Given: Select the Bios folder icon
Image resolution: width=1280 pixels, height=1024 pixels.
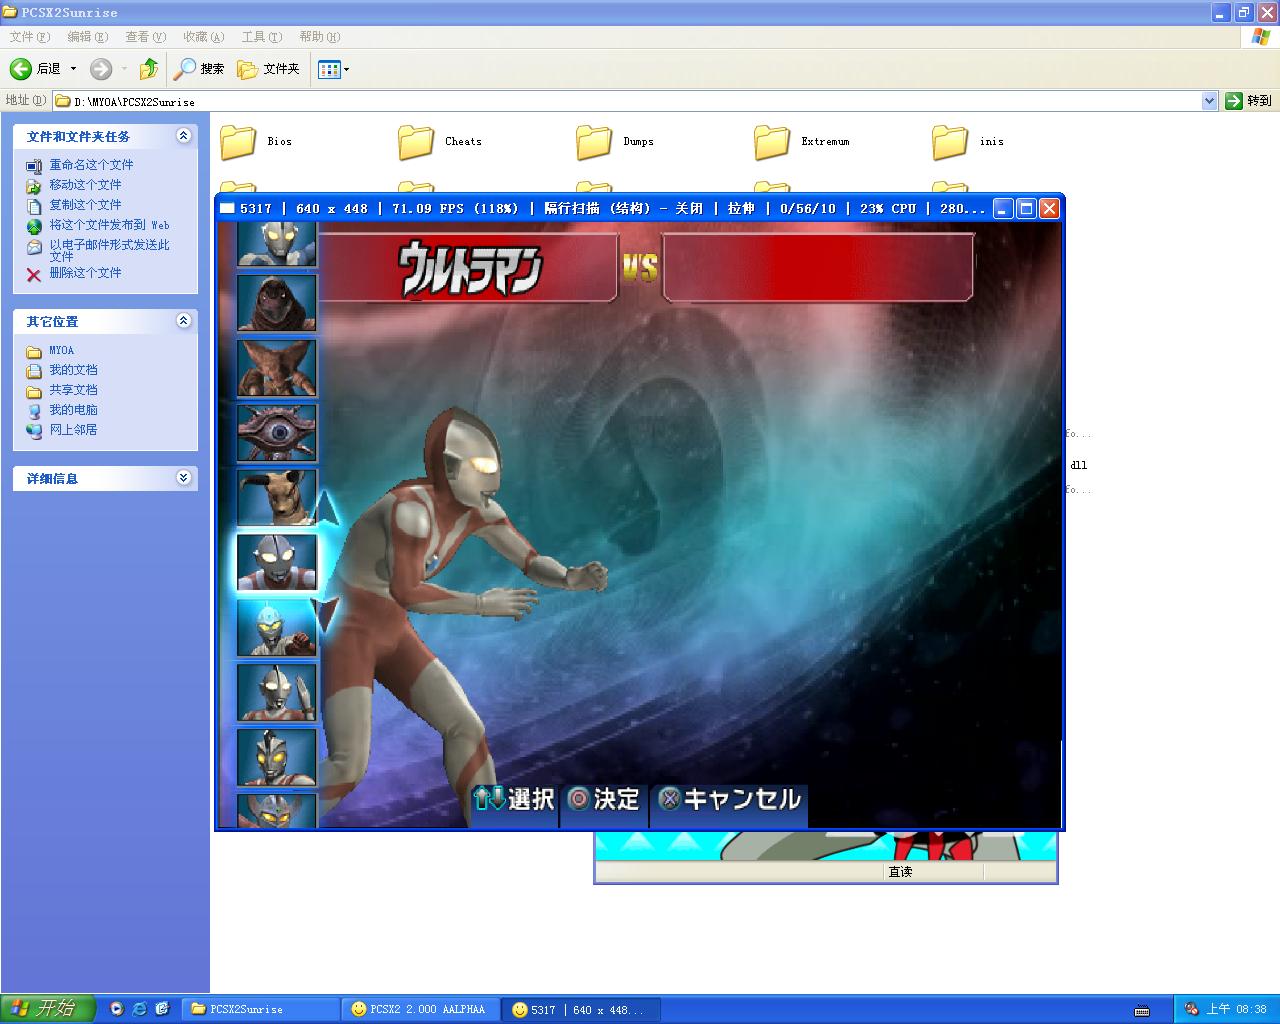Looking at the screenshot, I should [238, 142].
